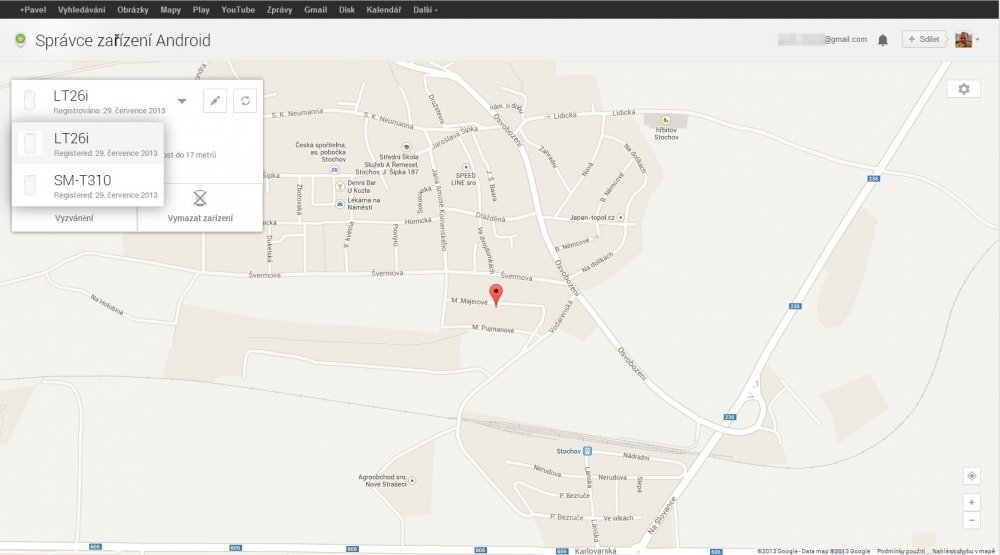Click the Vyzvánění ring button
Screen dimensions: 1000x555
pyautogui.click(x=74, y=218)
